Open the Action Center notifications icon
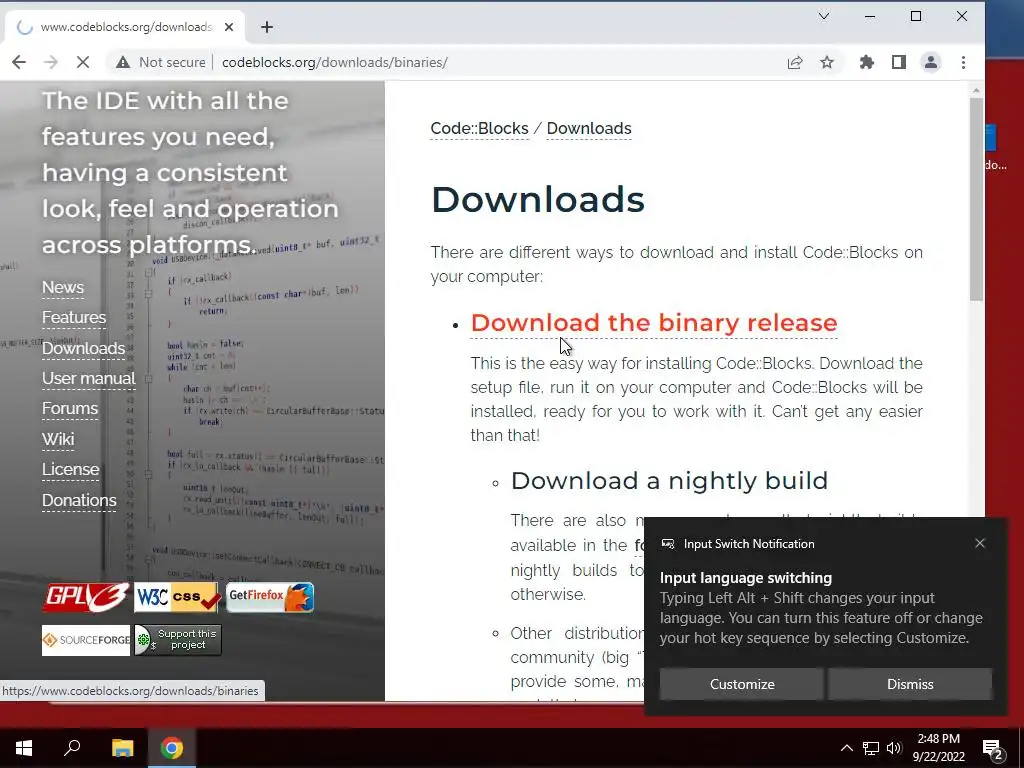1024x768 pixels. point(993,748)
